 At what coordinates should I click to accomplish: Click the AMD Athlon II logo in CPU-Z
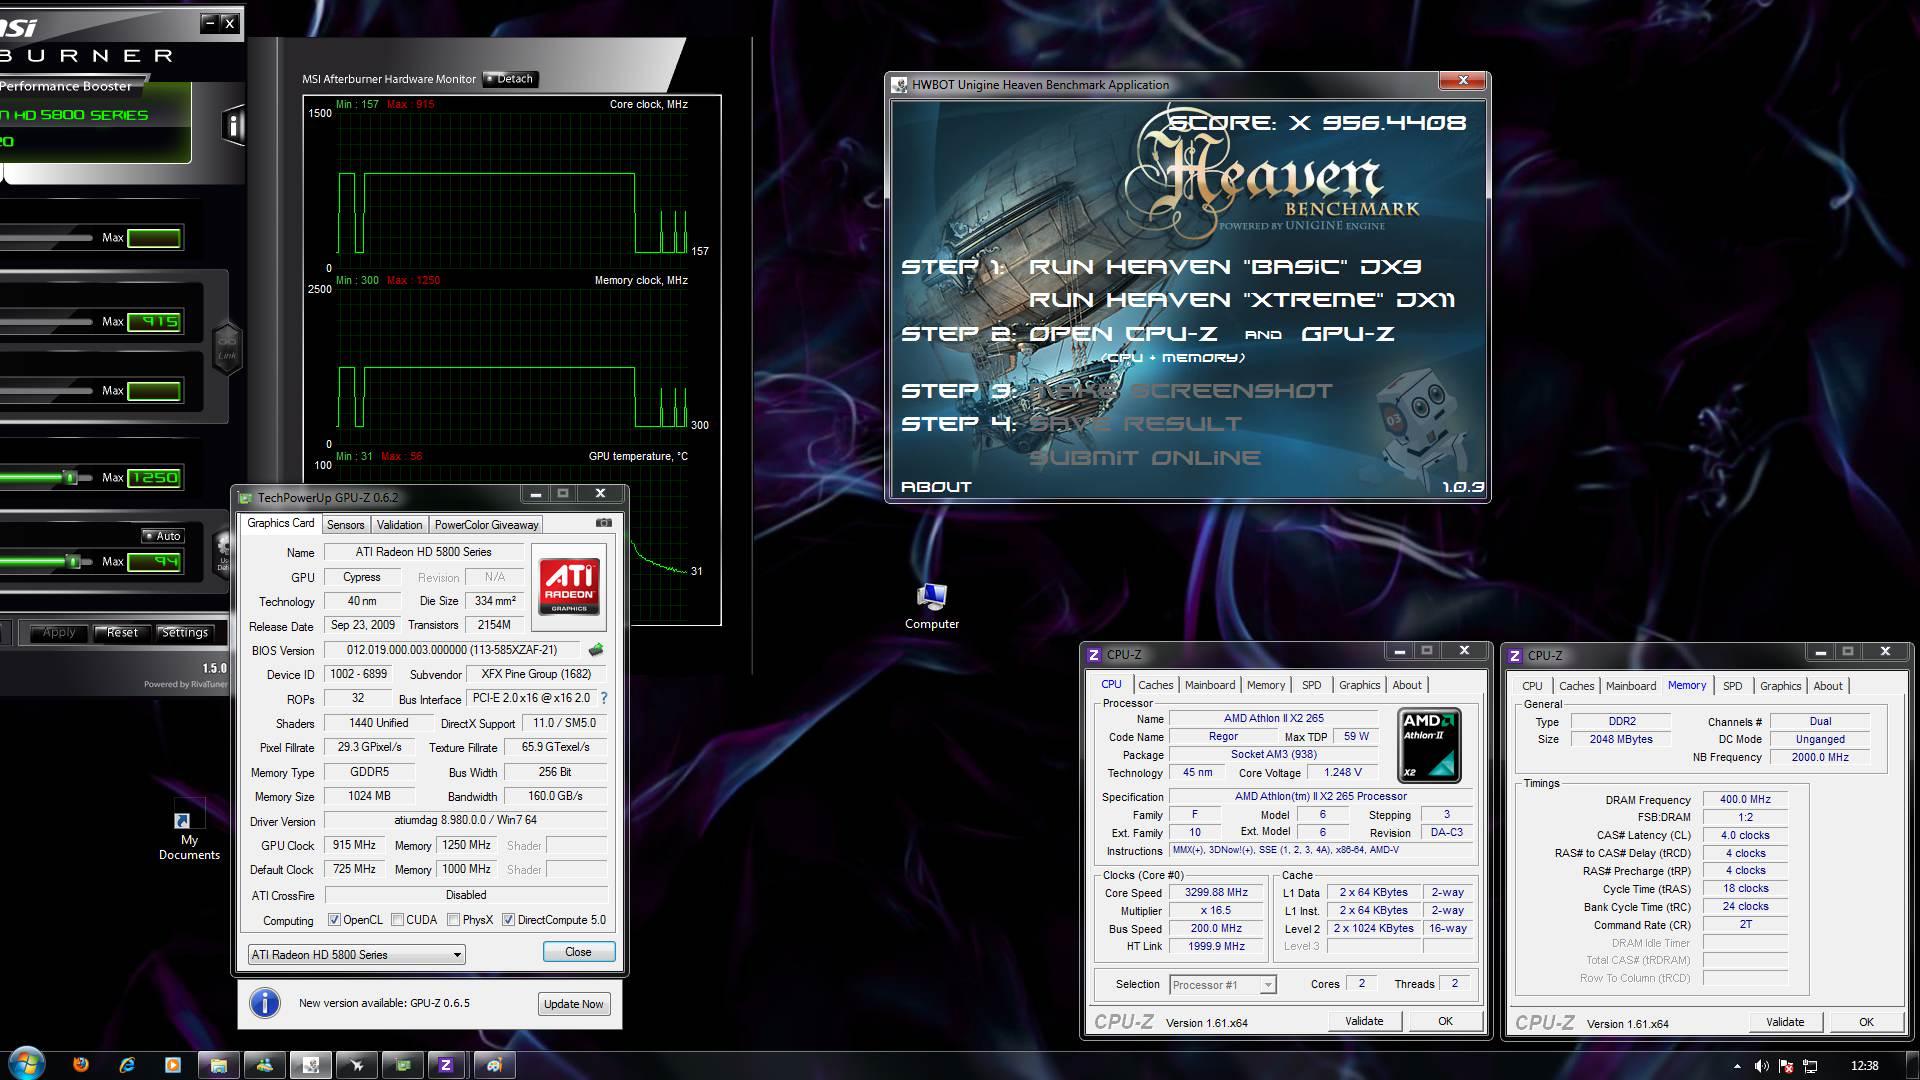(1430, 745)
